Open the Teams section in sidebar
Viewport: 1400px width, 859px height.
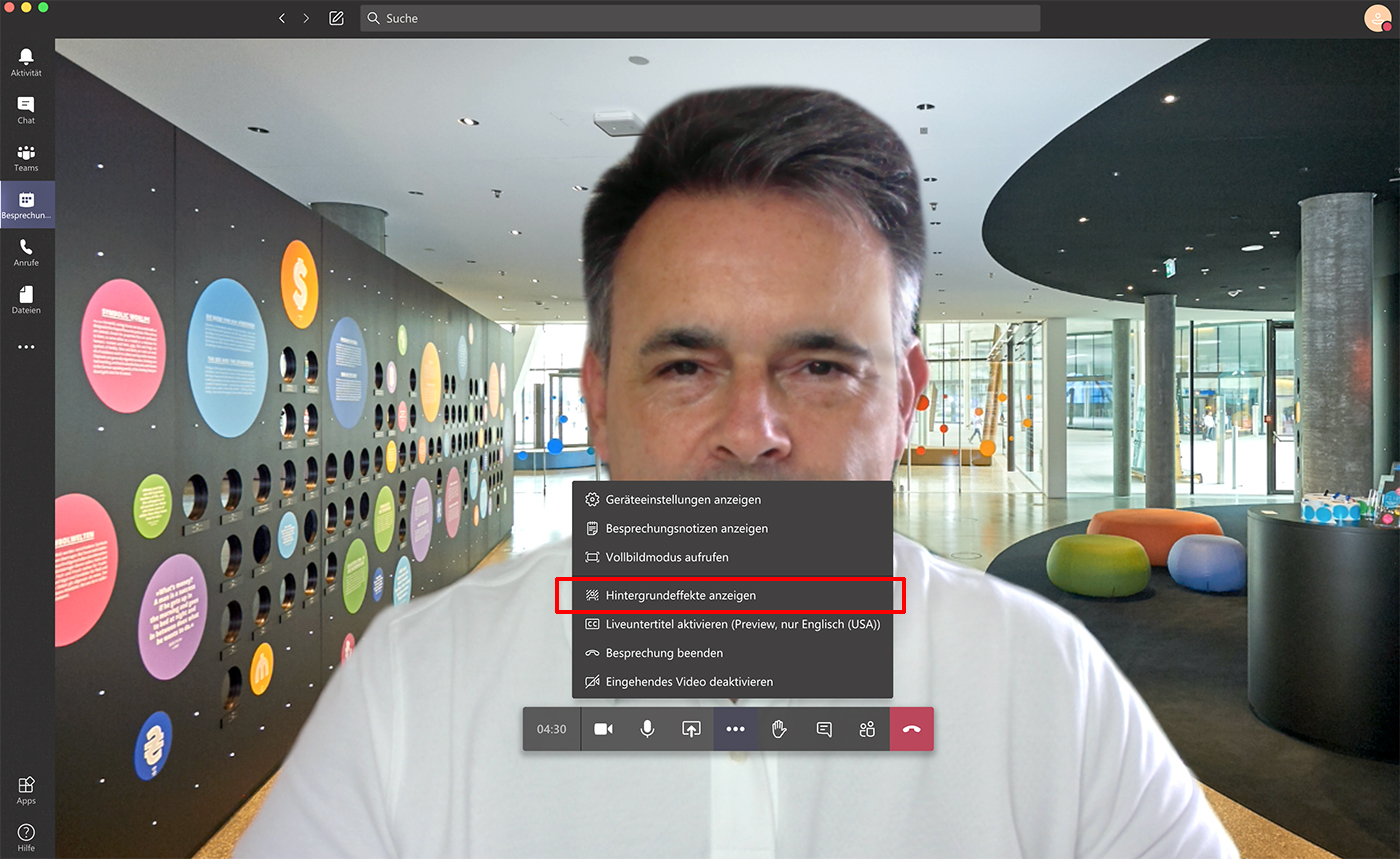(x=26, y=157)
